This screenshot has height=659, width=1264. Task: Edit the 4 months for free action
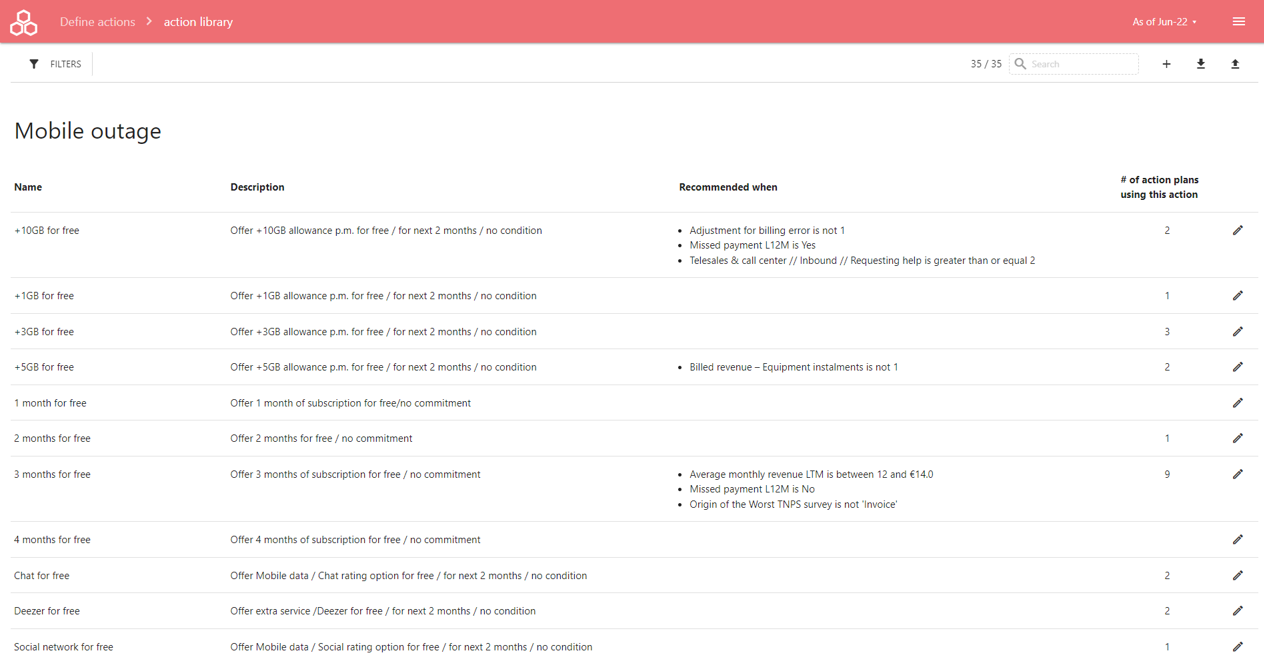1238,540
